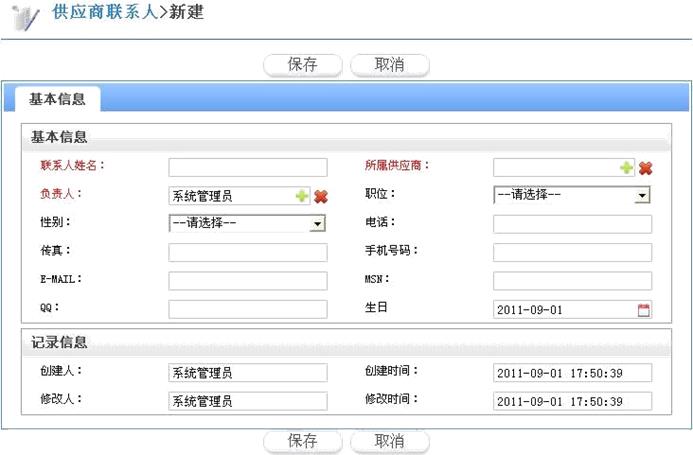693x455 pixels.
Task: Click the red X icon for 所属供应商
Action: point(645,168)
